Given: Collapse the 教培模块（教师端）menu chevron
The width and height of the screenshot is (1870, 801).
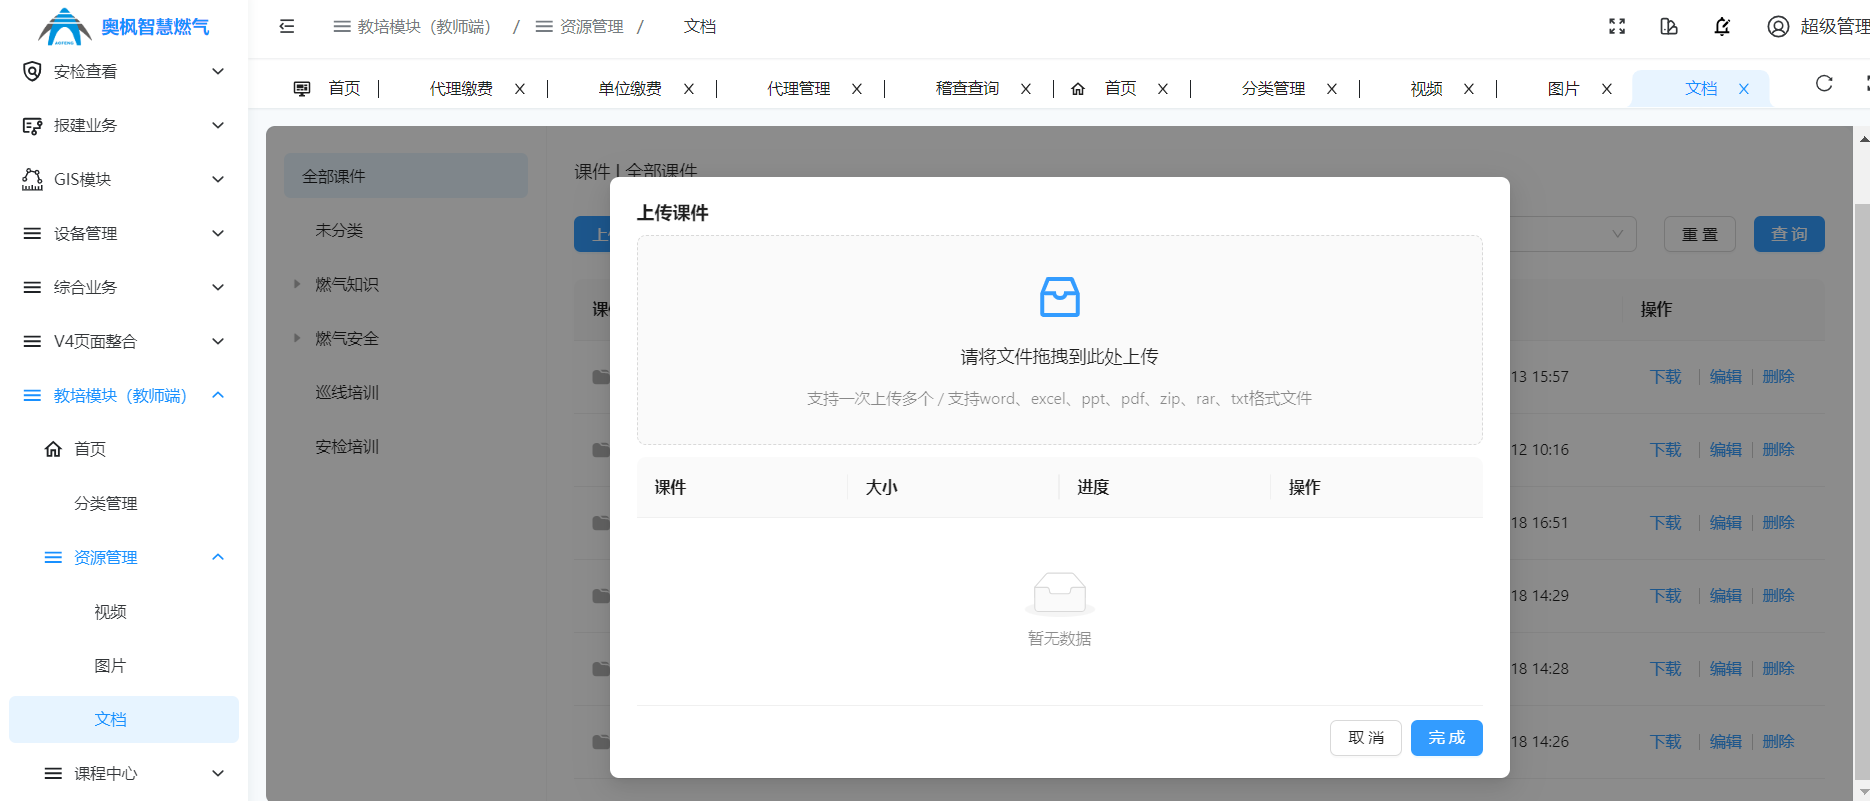Looking at the screenshot, I should pos(218,395).
